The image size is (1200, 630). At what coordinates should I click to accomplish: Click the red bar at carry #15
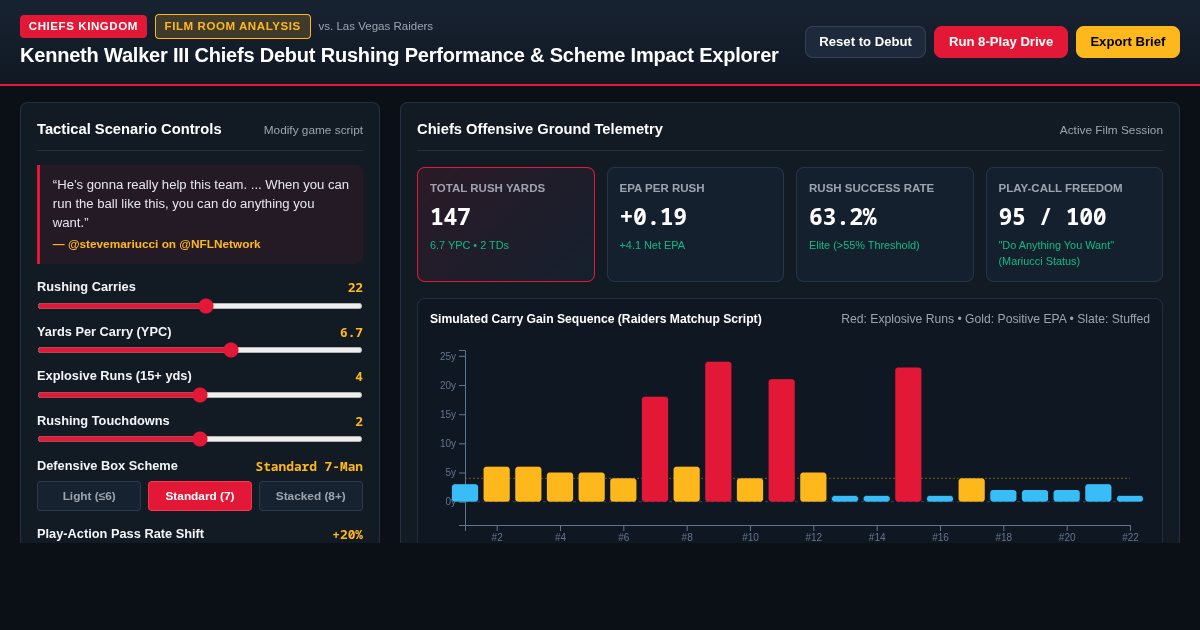click(908, 435)
